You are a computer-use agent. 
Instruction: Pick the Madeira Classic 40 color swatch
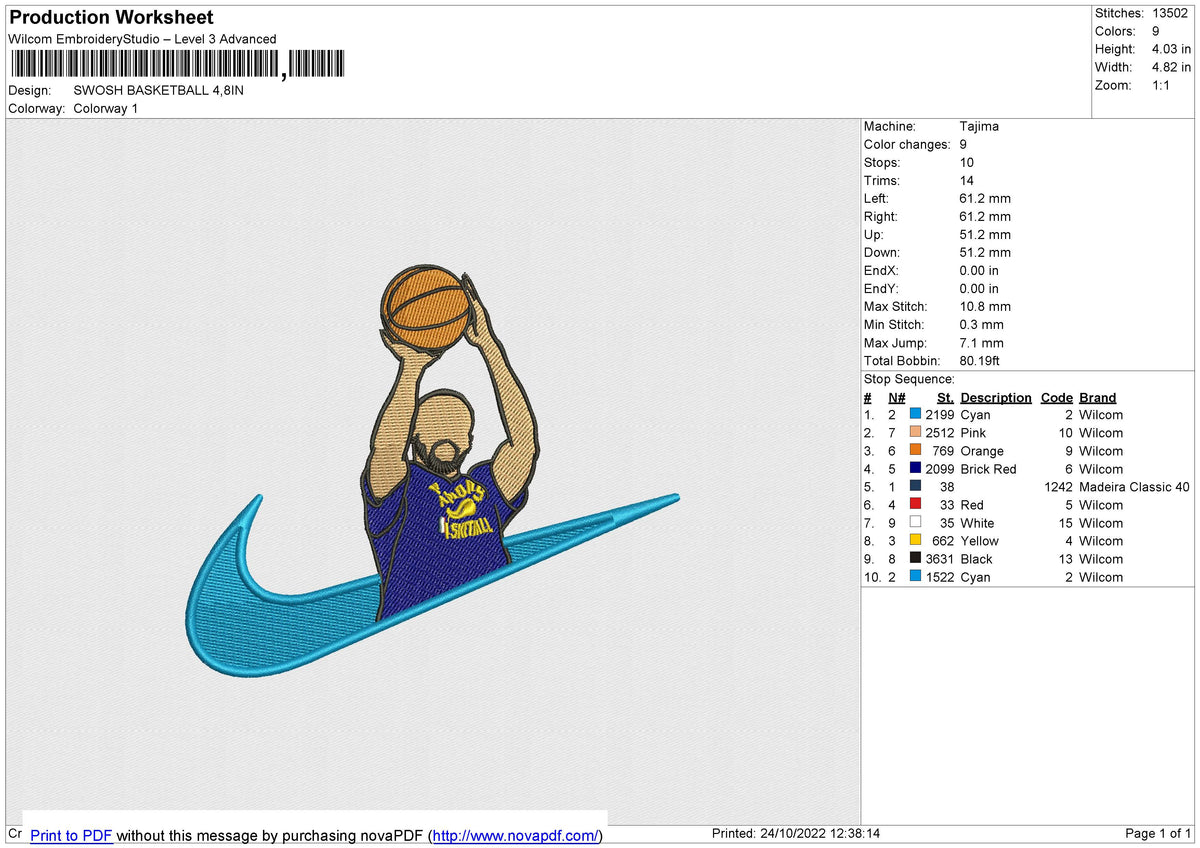tap(915, 487)
